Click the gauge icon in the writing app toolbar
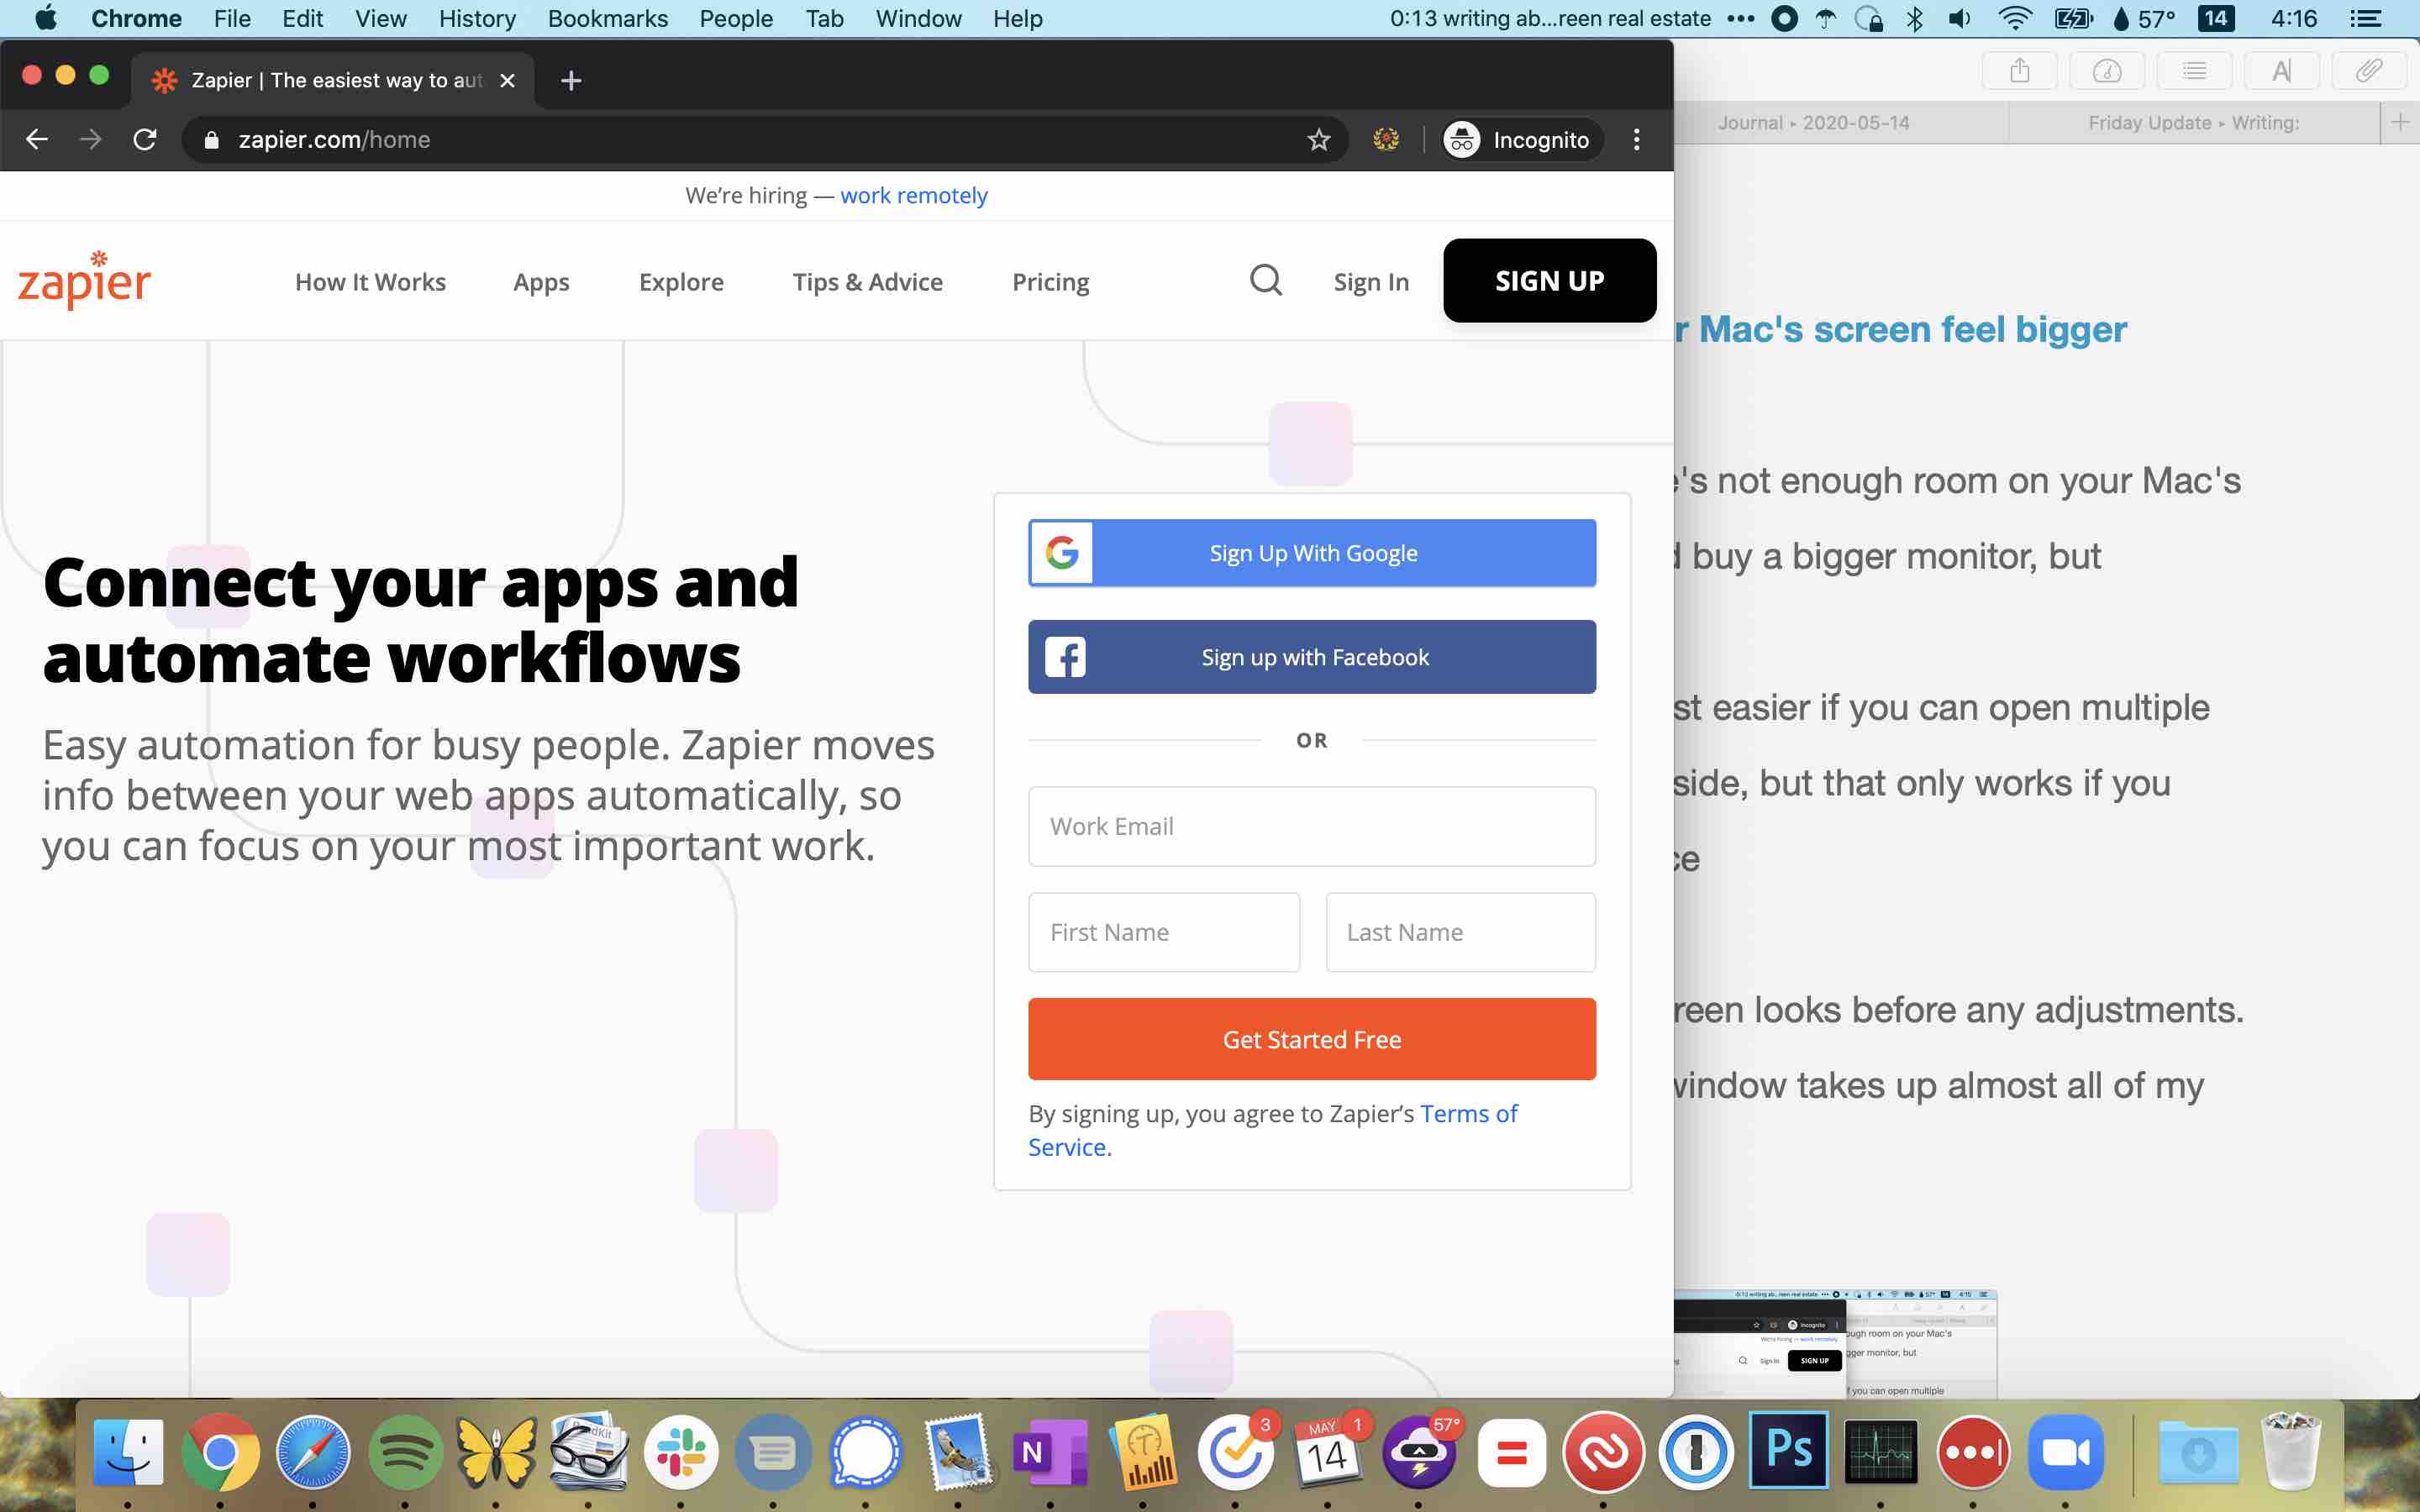Screen dimensions: 2420x1512 [2106, 71]
